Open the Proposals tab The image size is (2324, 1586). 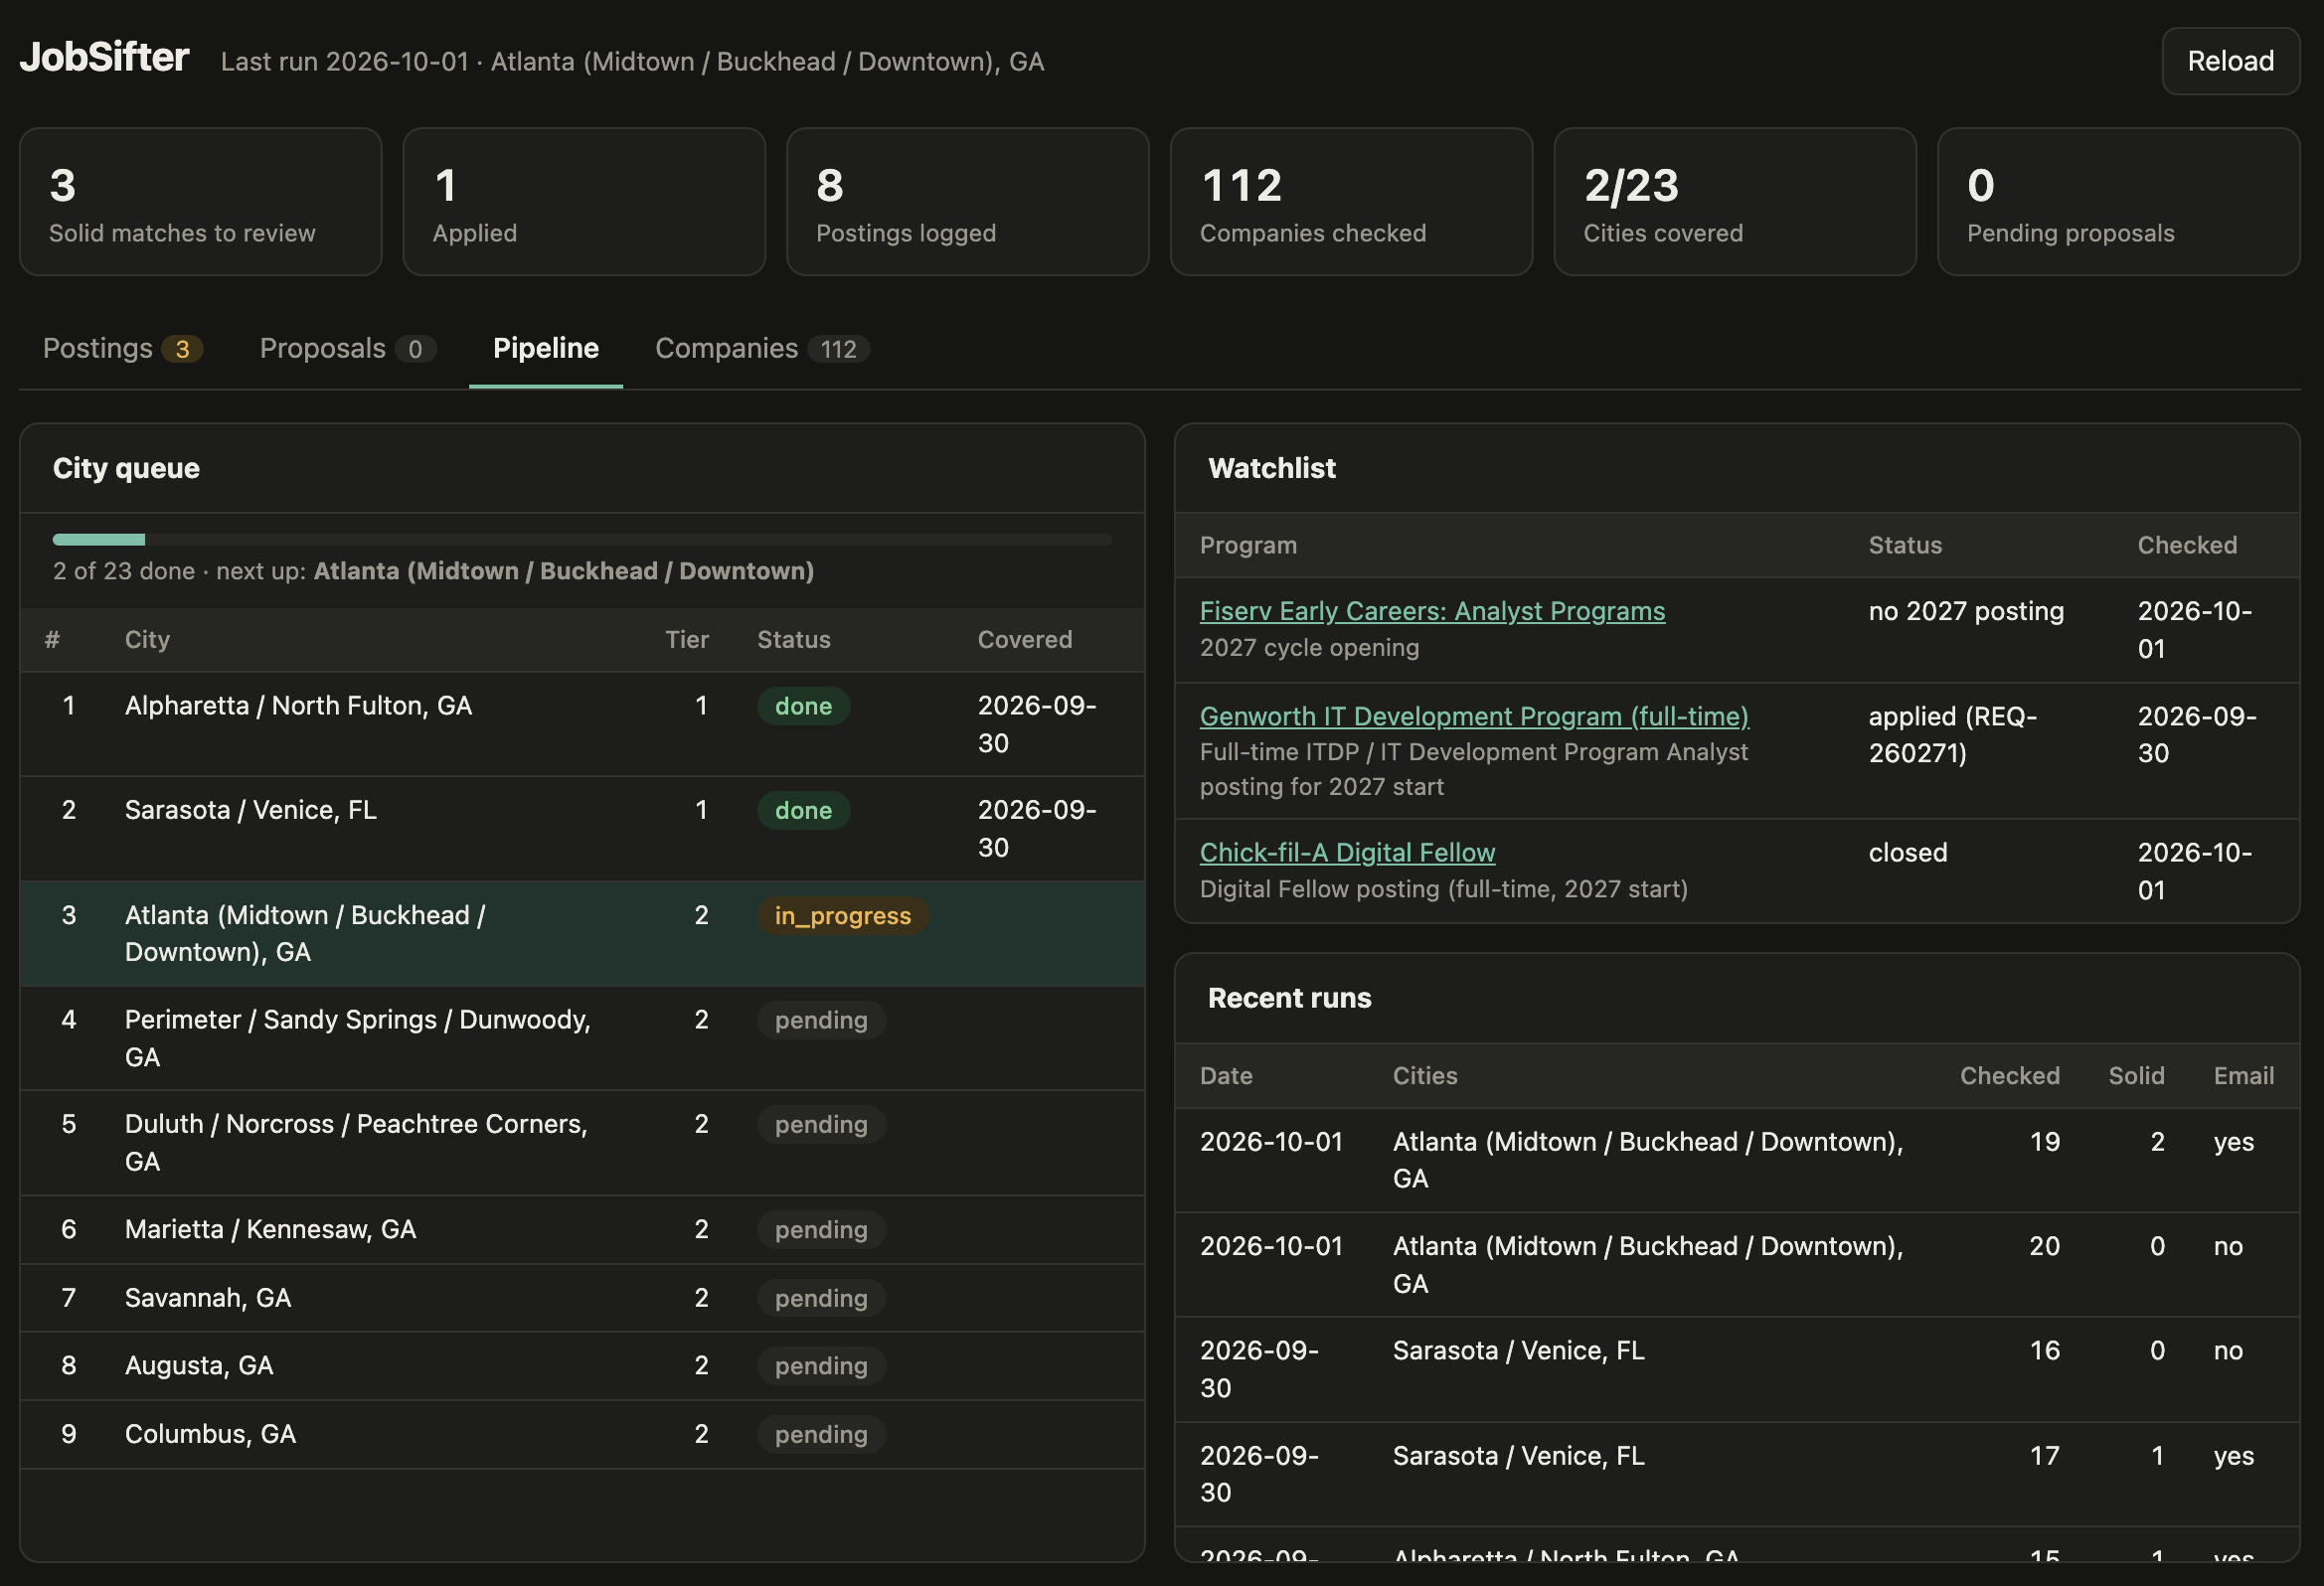[x=347, y=348]
